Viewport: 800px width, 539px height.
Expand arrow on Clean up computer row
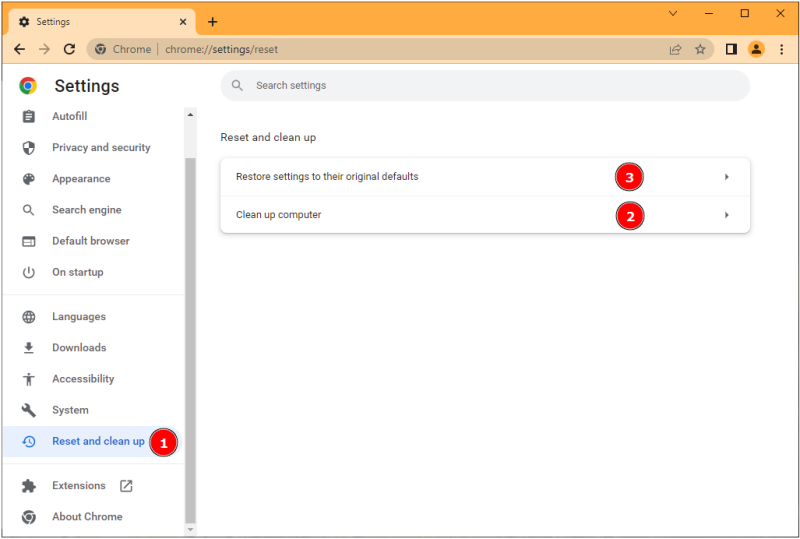coord(727,215)
